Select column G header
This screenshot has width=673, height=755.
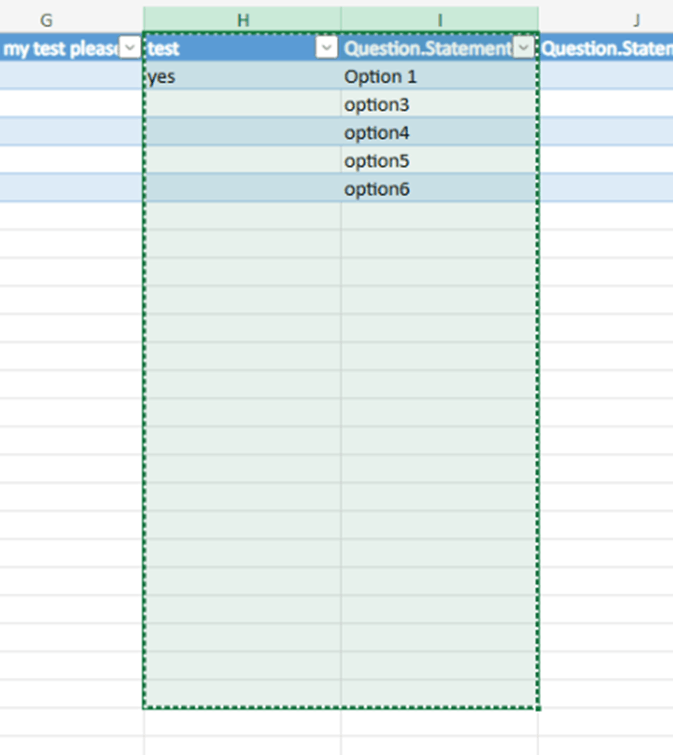pyautogui.click(x=71, y=20)
